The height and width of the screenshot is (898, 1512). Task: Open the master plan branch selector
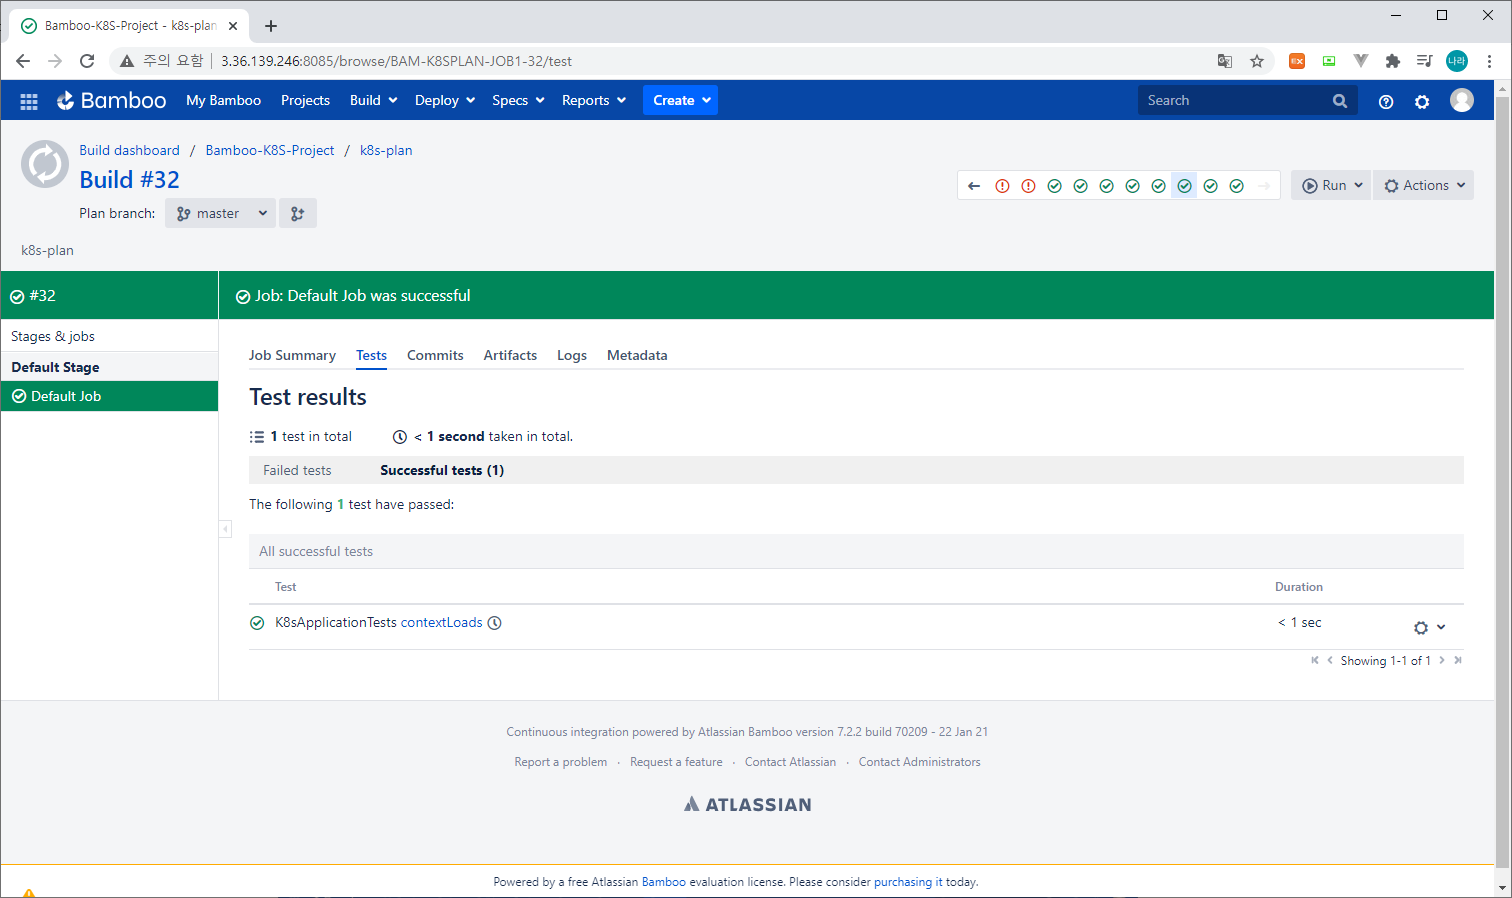(221, 213)
